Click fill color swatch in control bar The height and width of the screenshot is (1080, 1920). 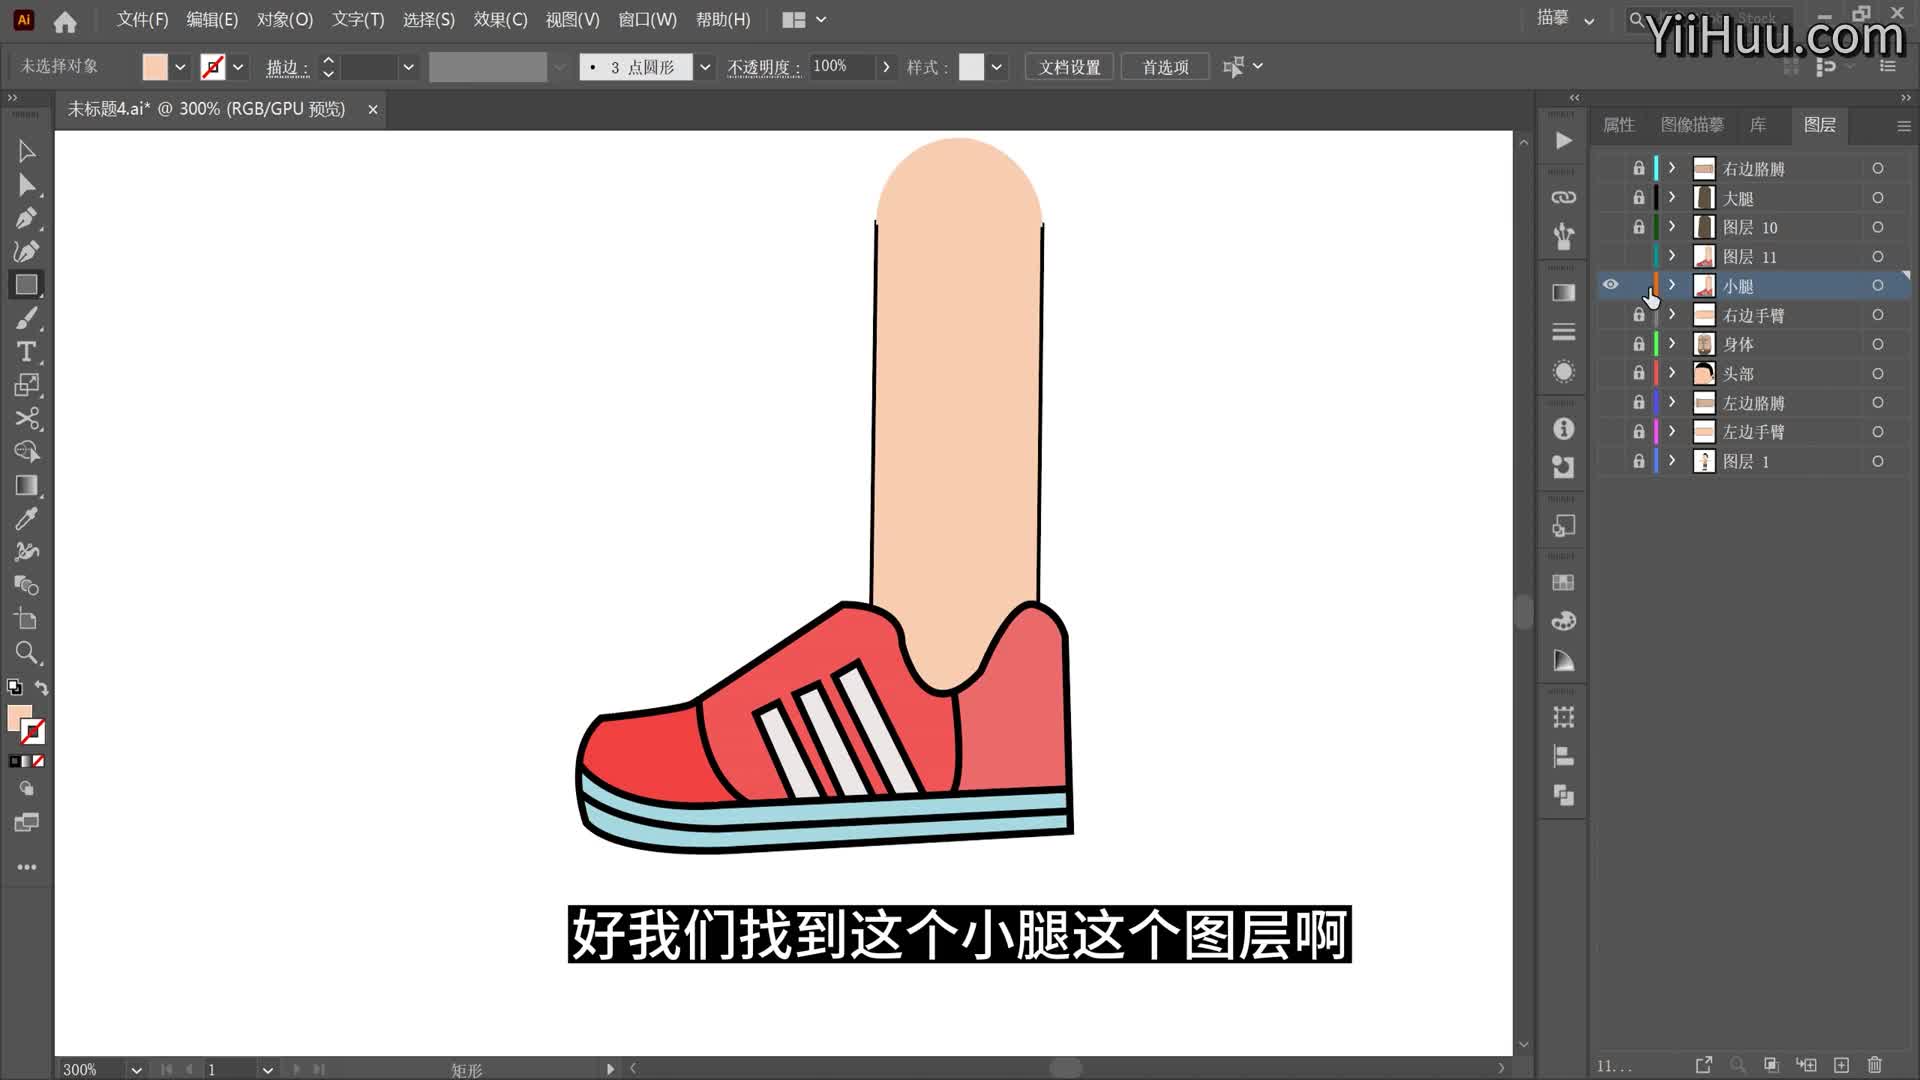click(x=155, y=67)
